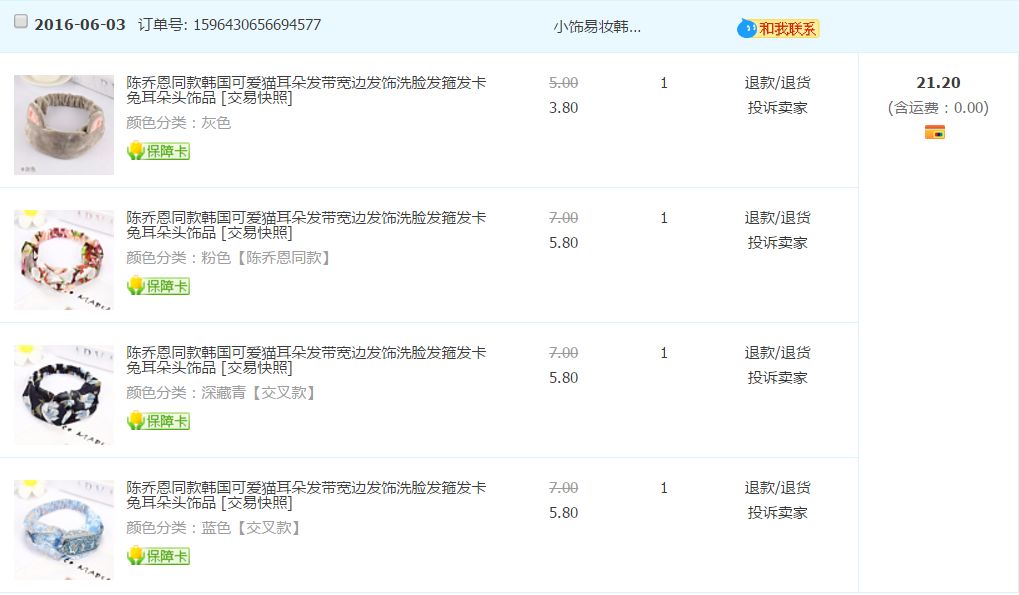Open the gray cat-ear headband thumbnail
Image resolution: width=1019 pixels, height=595 pixels.
pos(64,125)
